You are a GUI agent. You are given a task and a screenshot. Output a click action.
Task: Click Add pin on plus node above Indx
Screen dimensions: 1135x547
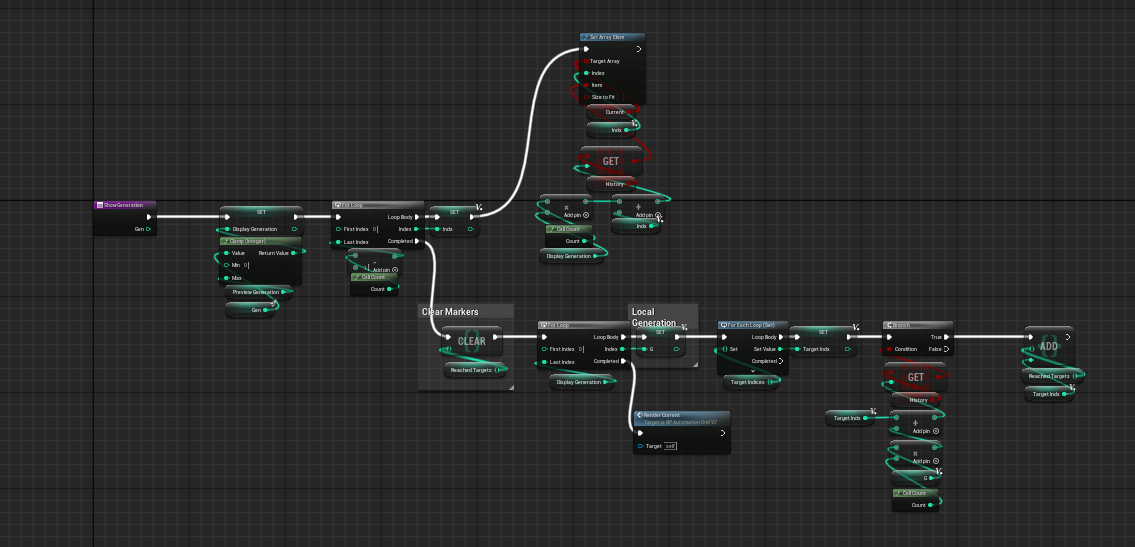pyautogui.click(x=649, y=215)
